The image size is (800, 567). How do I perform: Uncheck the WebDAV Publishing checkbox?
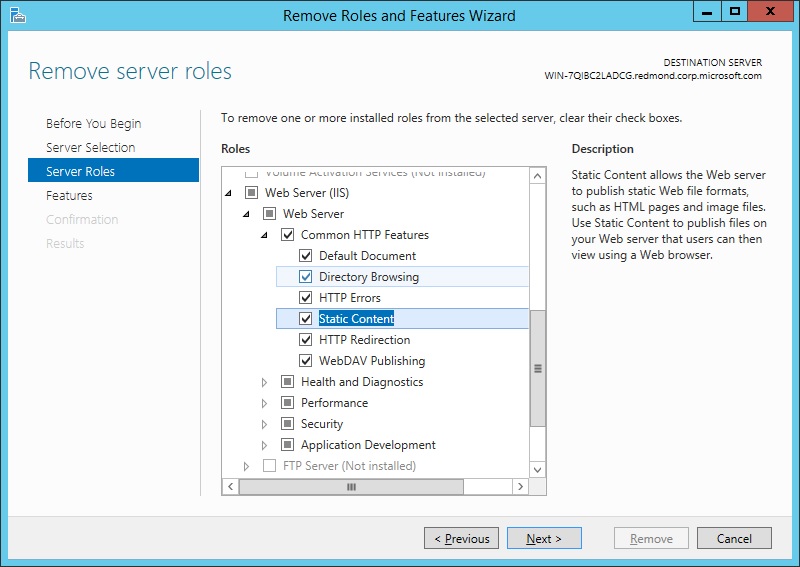pos(305,360)
